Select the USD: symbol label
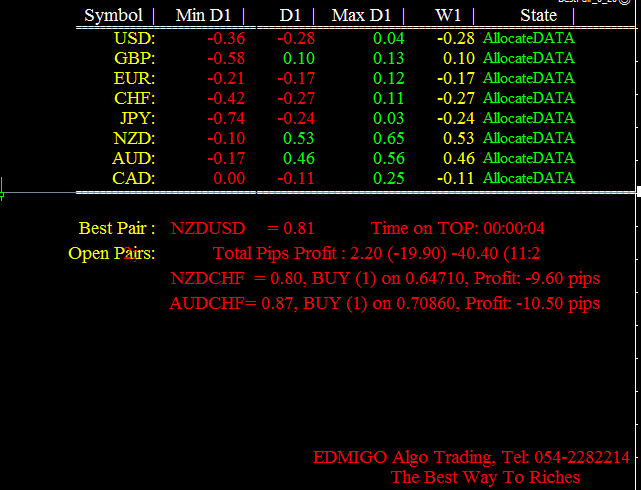 point(134,38)
